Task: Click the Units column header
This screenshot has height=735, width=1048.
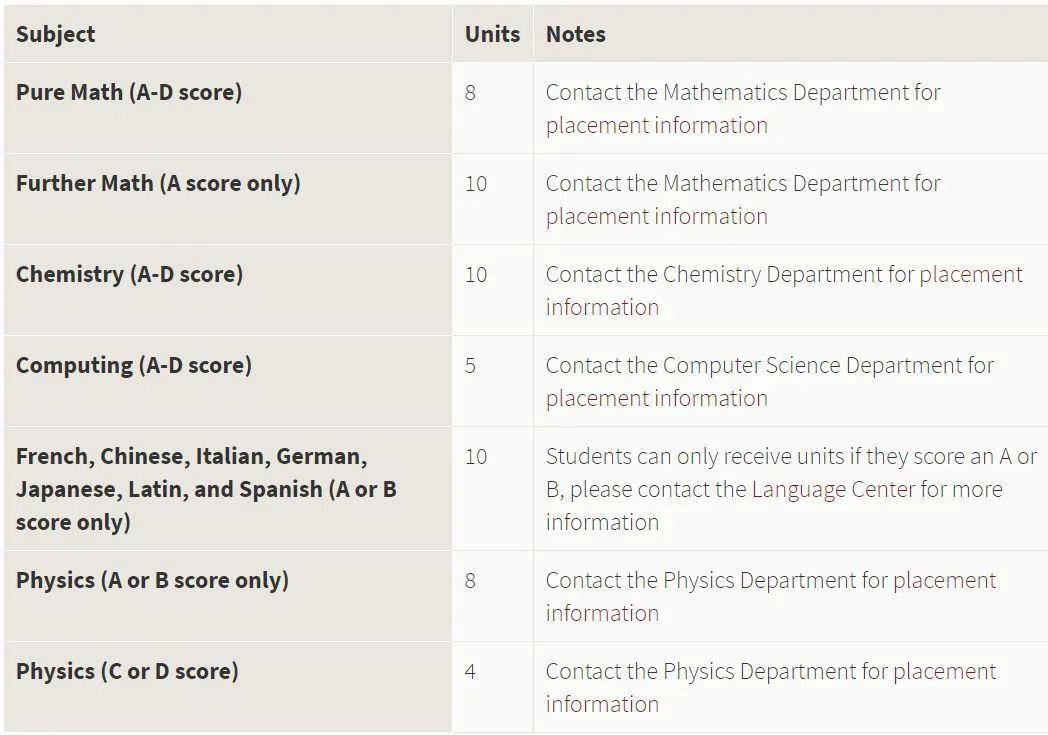Action: [492, 34]
